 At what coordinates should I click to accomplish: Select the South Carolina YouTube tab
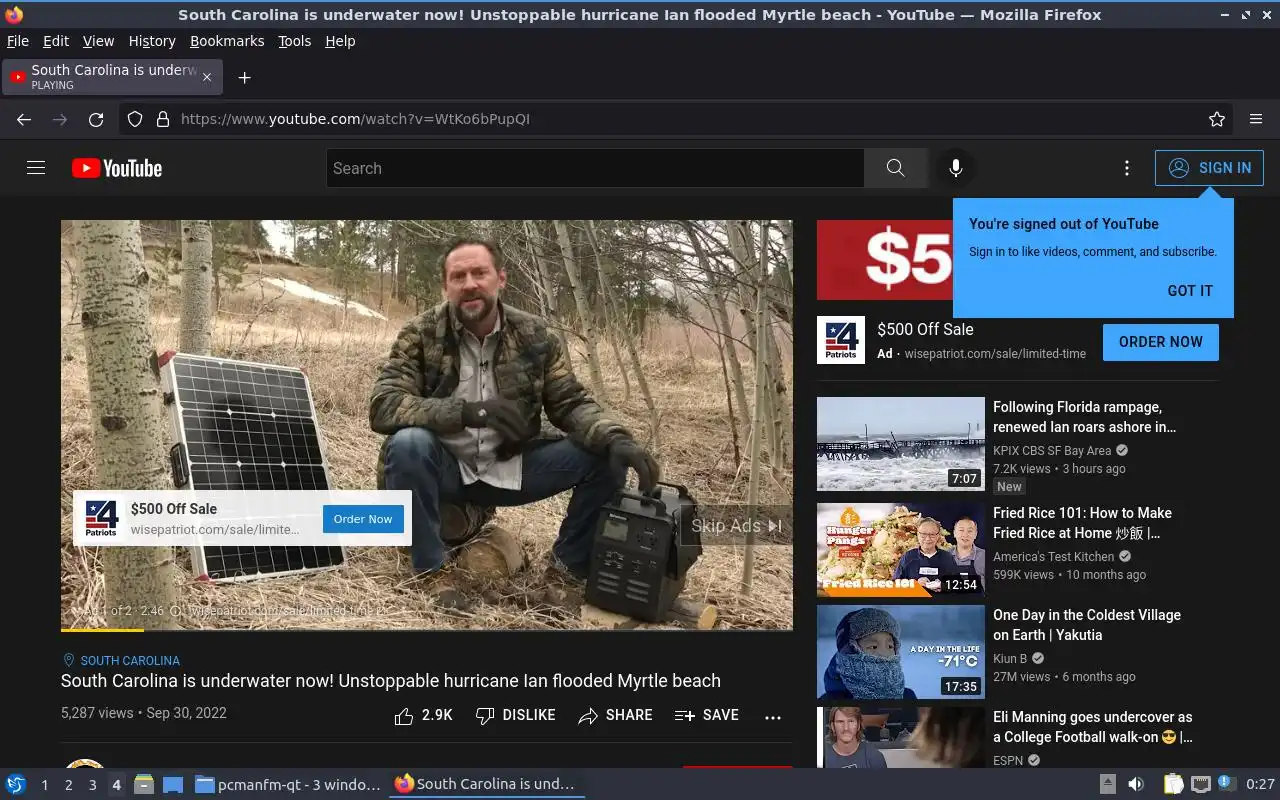112,77
